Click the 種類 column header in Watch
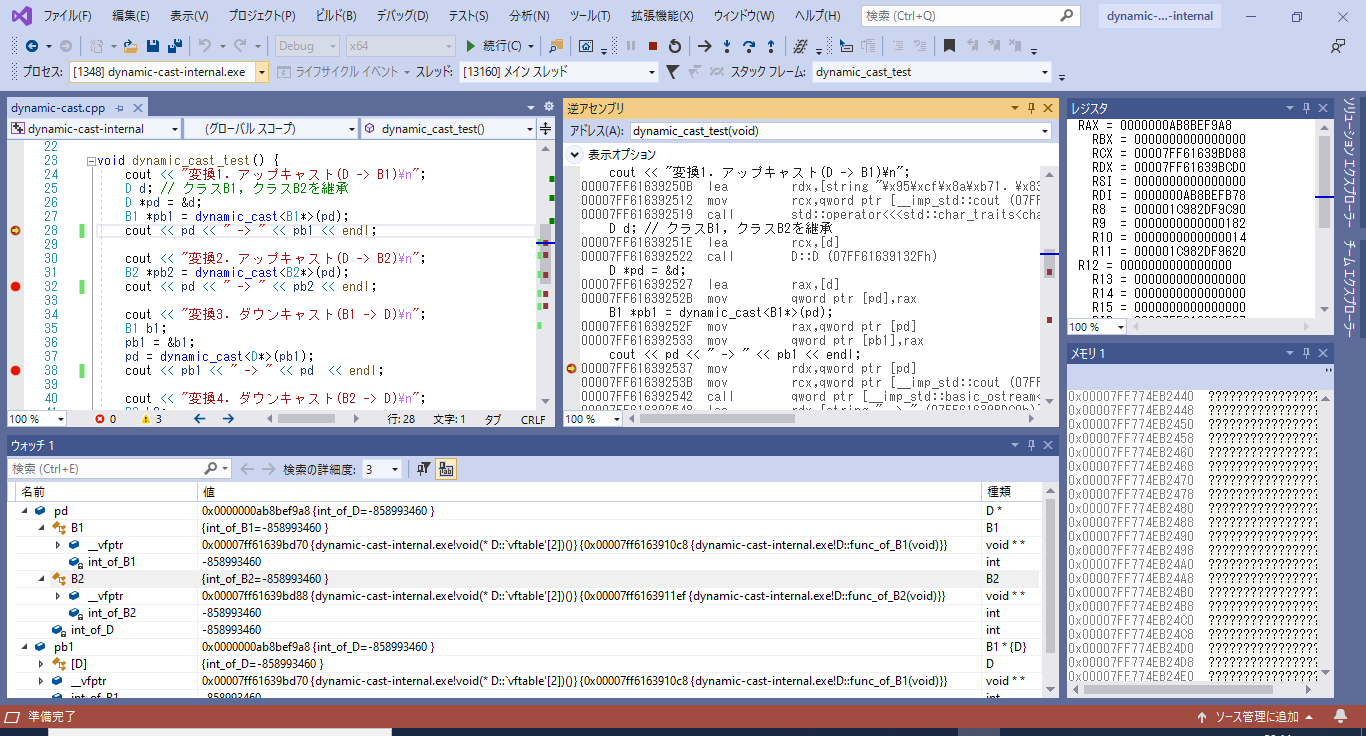 click(998, 492)
